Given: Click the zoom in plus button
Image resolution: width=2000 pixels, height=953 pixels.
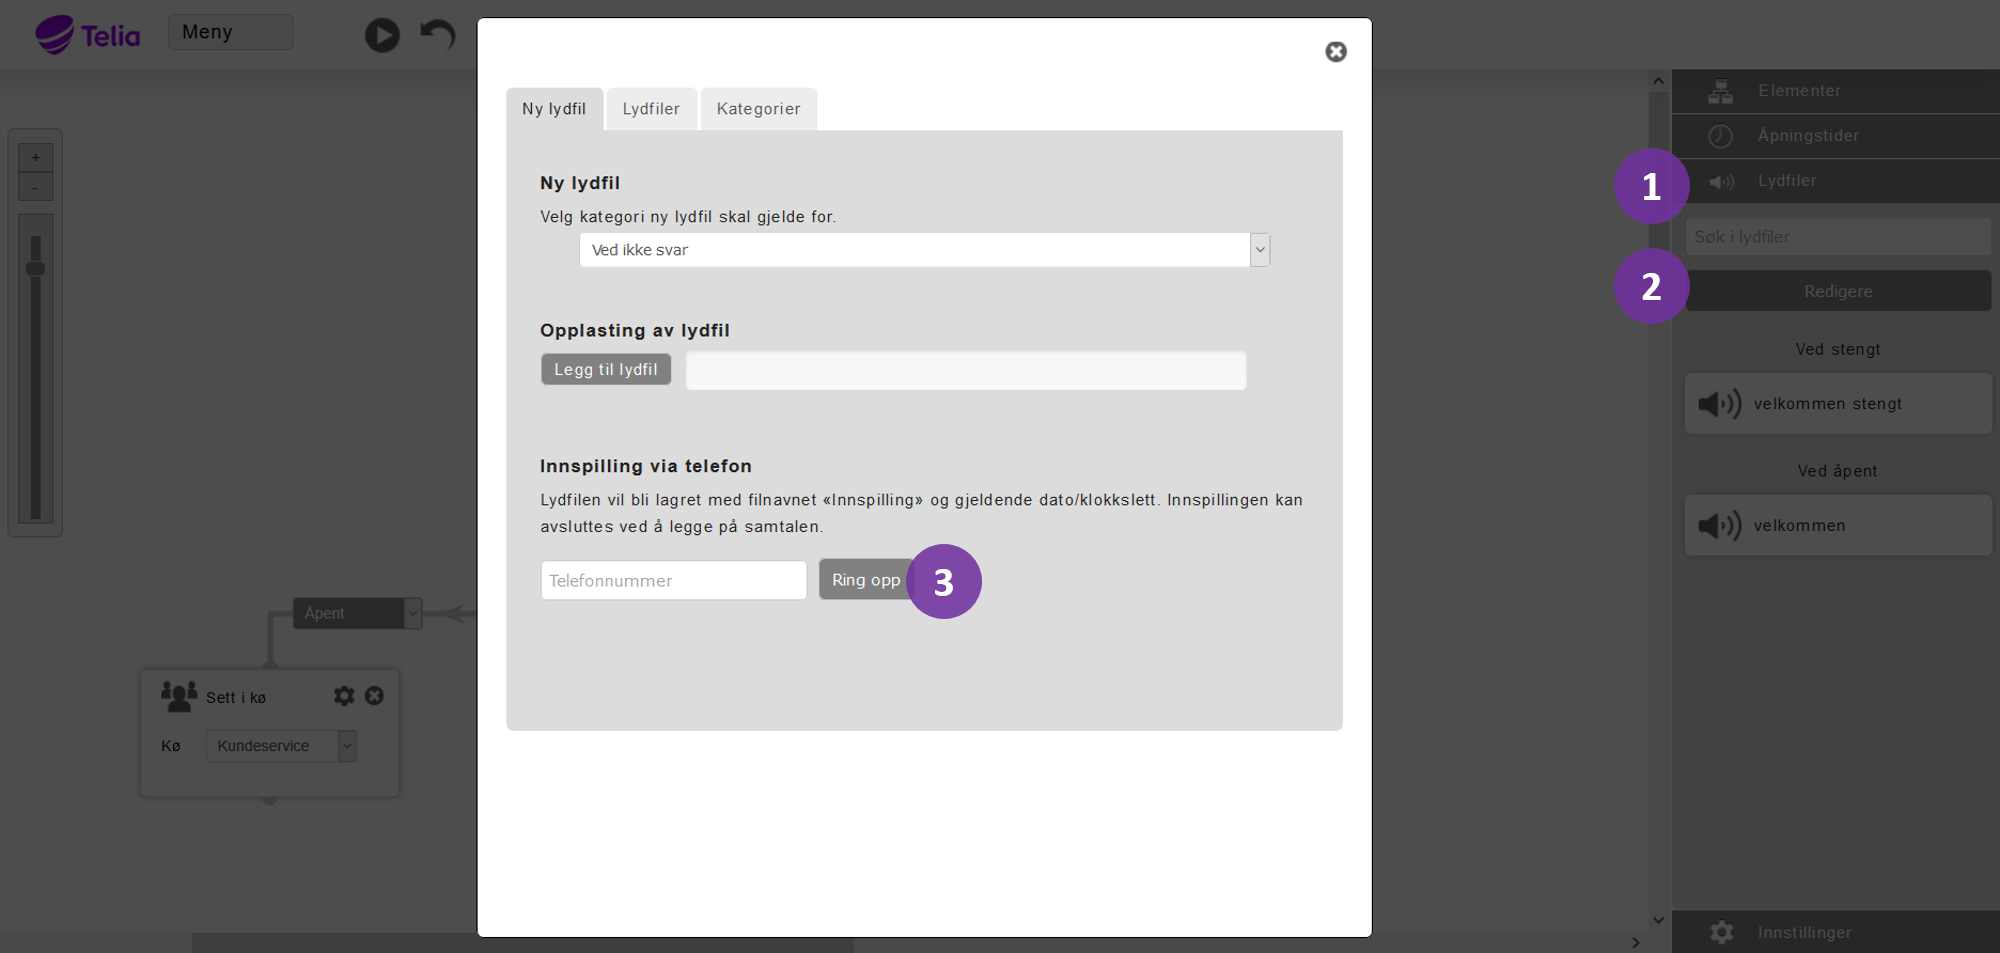Looking at the screenshot, I should click(36, 158).
